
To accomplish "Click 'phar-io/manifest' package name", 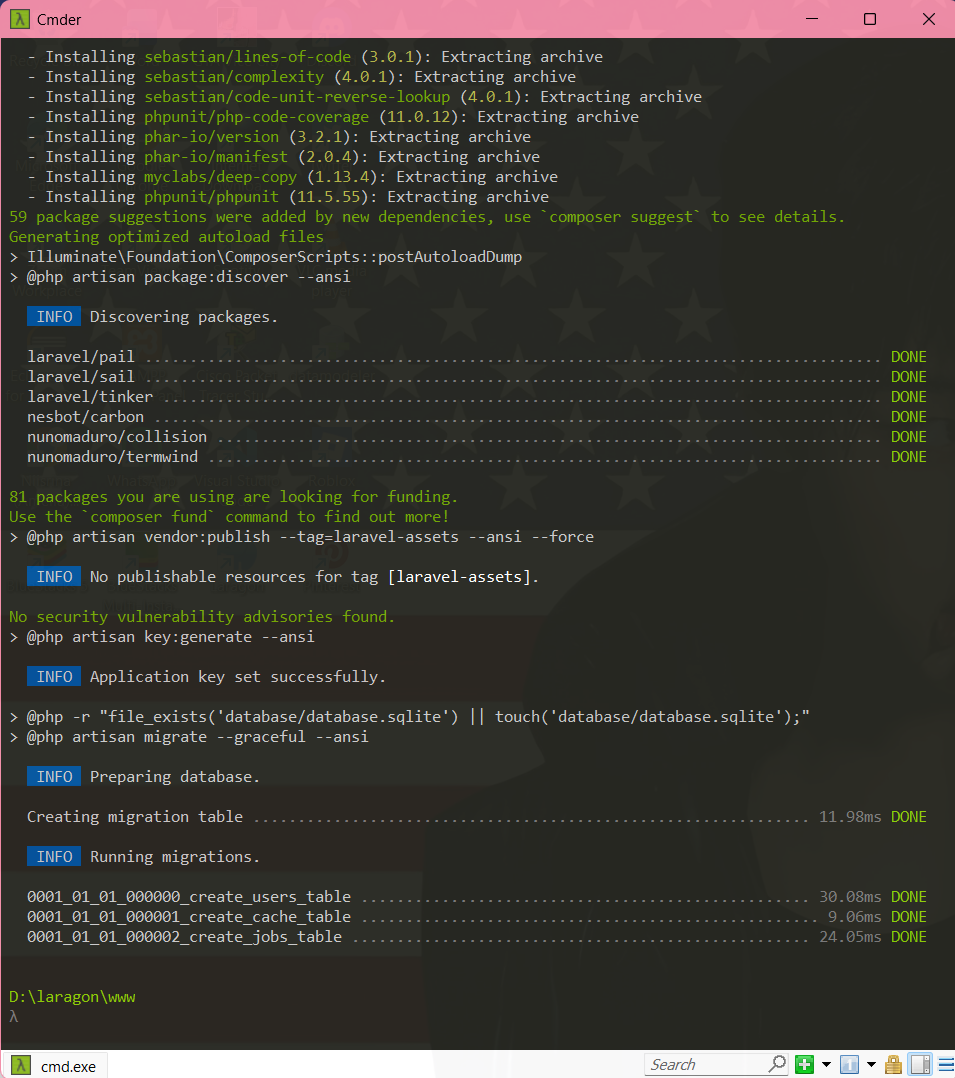I will point(216,156).
